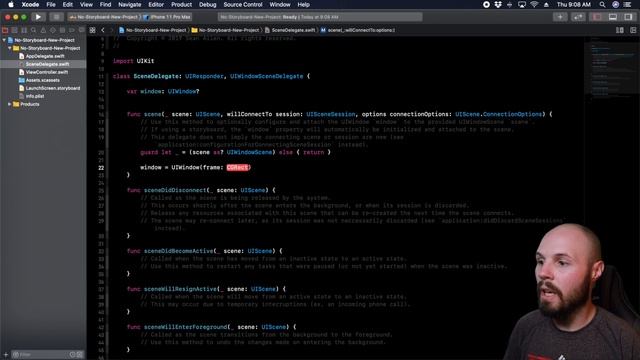Open the Apple menu
Viewport: 640px width, 360px height.
[x=11, y=4]
